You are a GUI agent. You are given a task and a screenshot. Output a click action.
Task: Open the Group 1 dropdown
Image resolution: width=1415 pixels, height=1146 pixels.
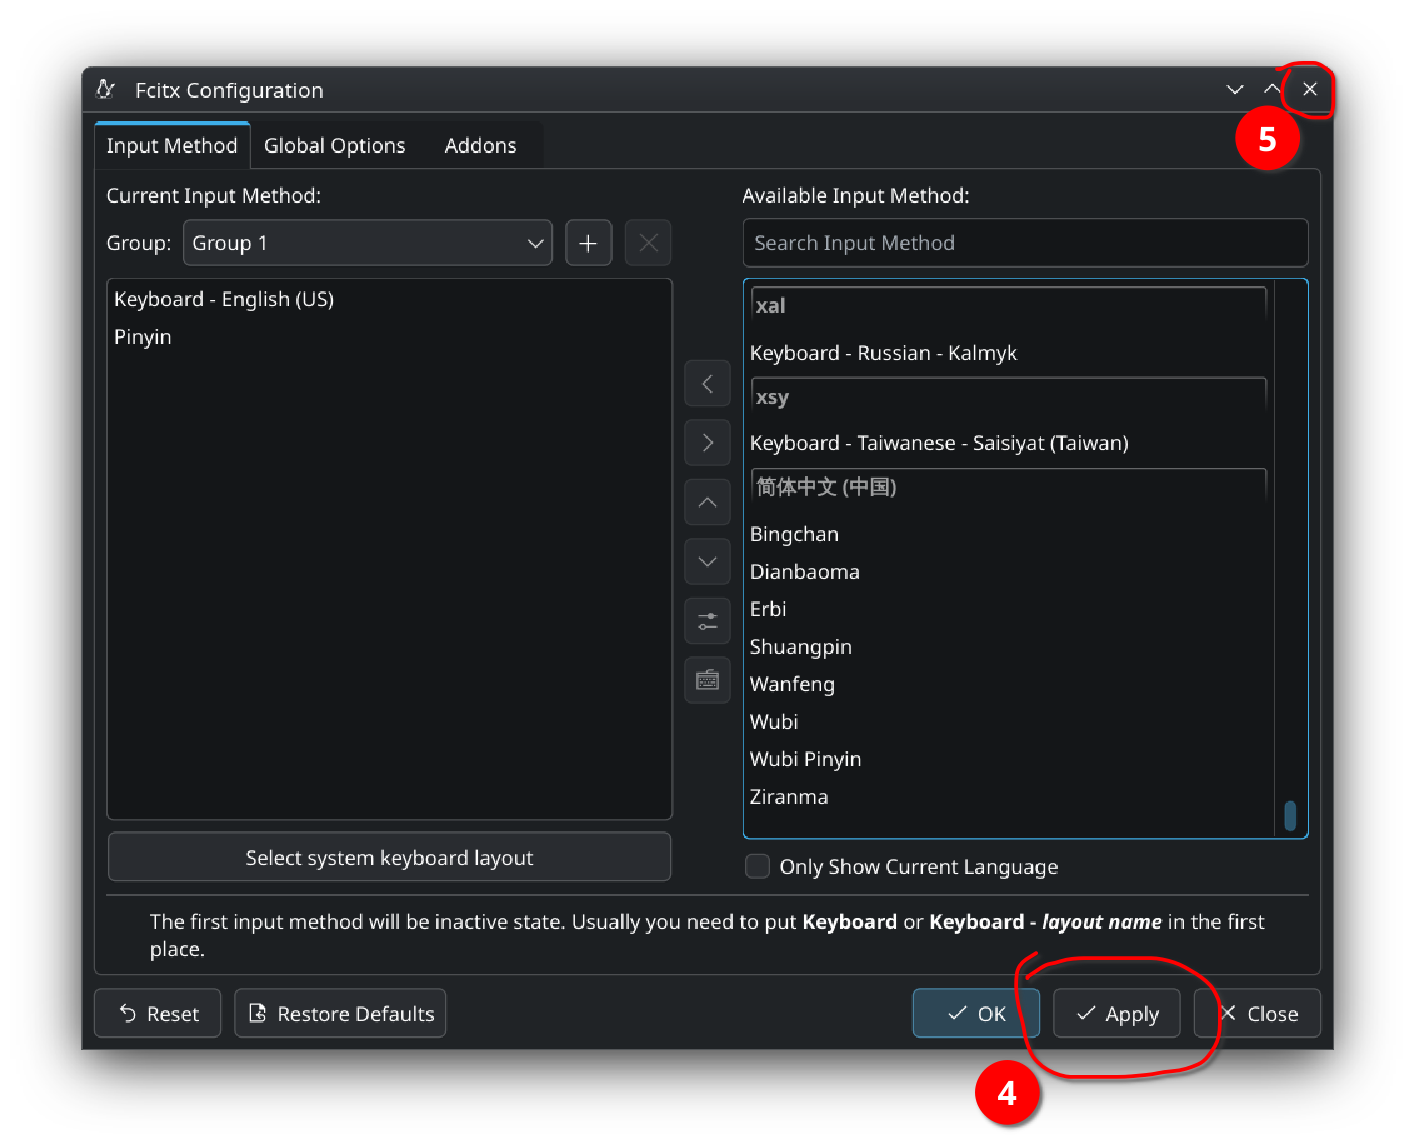tap(367, 243)
